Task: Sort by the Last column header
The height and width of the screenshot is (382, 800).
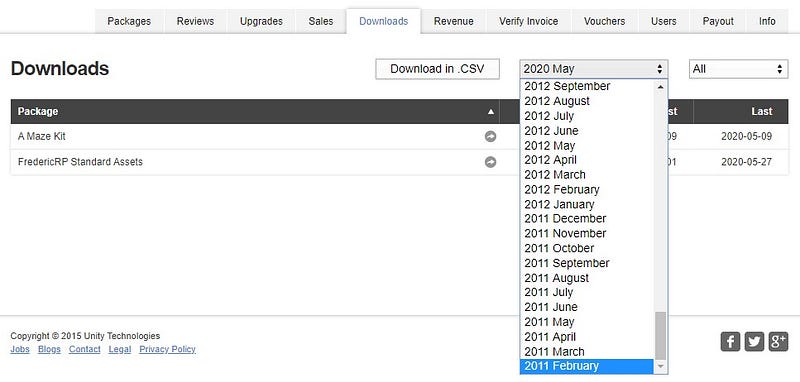Action: [x=741, y=112]
